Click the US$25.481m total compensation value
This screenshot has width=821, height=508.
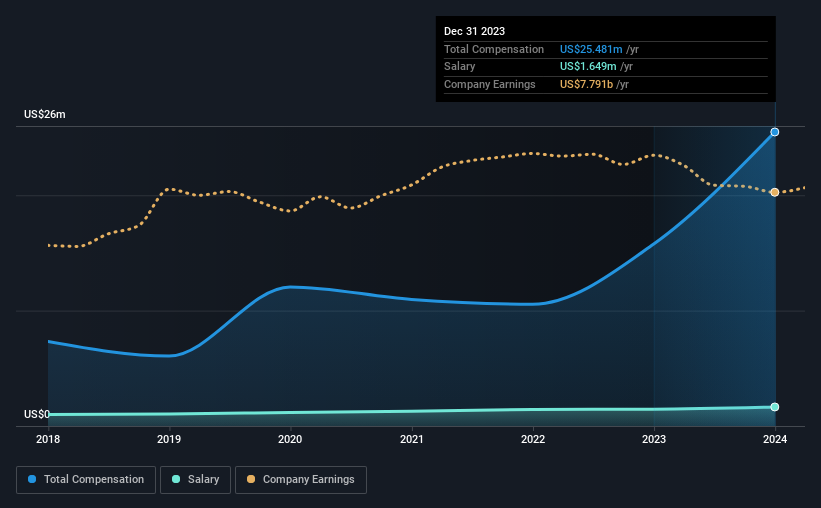[591, 49]
